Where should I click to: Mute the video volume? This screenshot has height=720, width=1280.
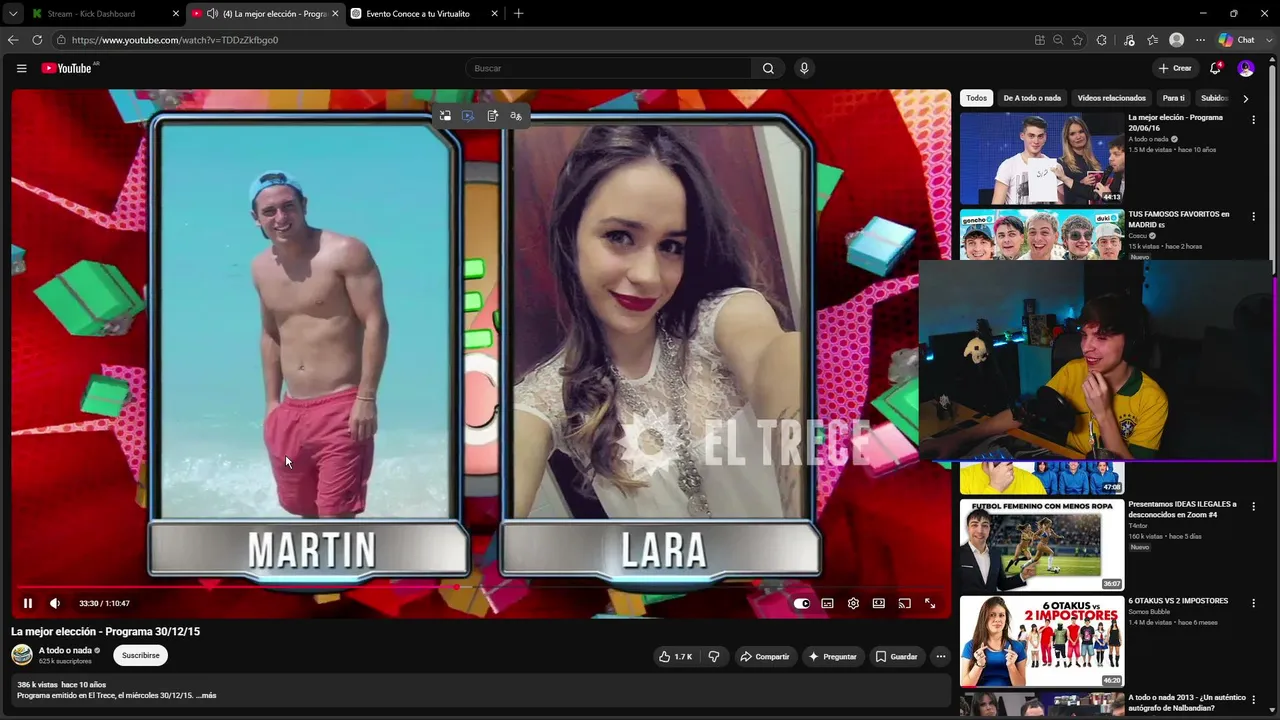click(55, 603)
